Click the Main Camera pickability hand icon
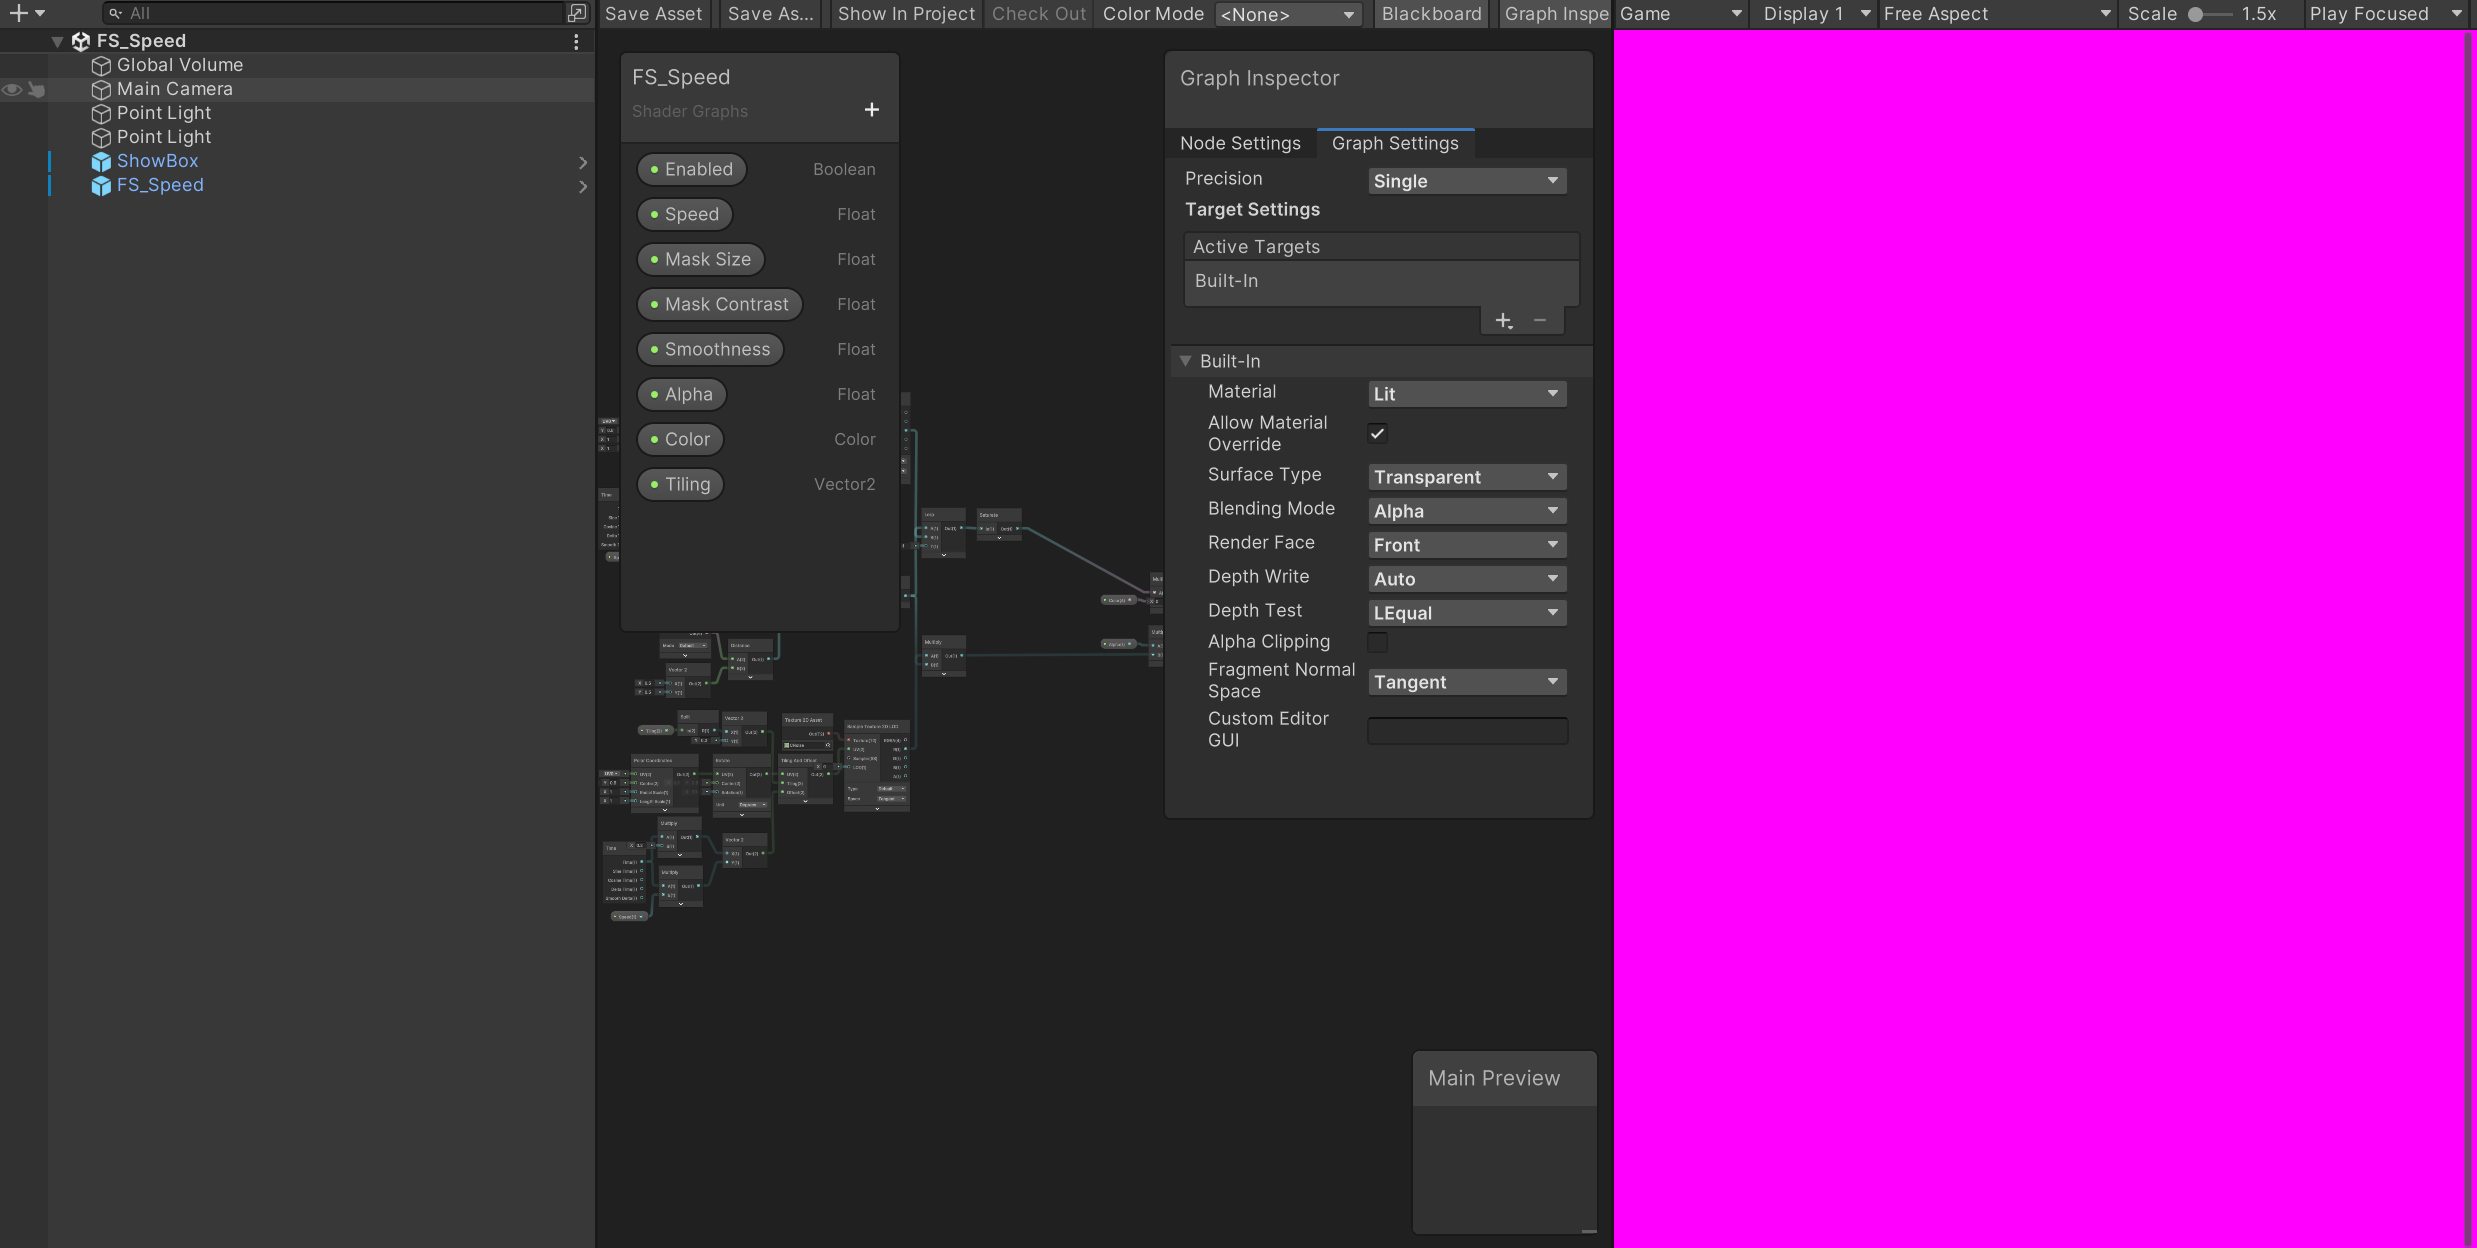 [37, 89]
